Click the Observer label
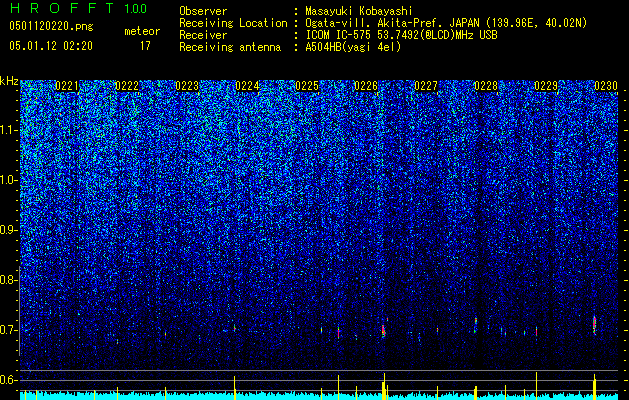The height and width of the screenshot is (400, 629). tap(203, 11)
